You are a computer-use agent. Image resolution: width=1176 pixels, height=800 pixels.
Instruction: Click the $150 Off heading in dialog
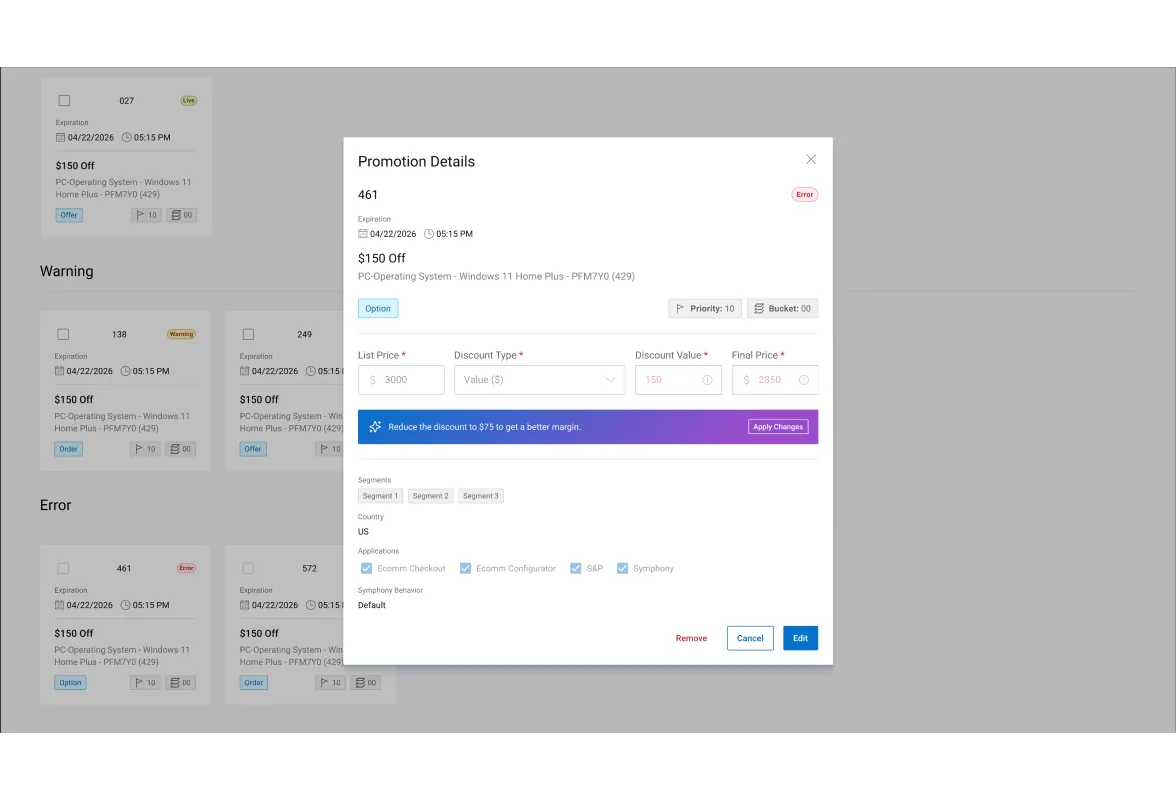click(x=382, y=258)
